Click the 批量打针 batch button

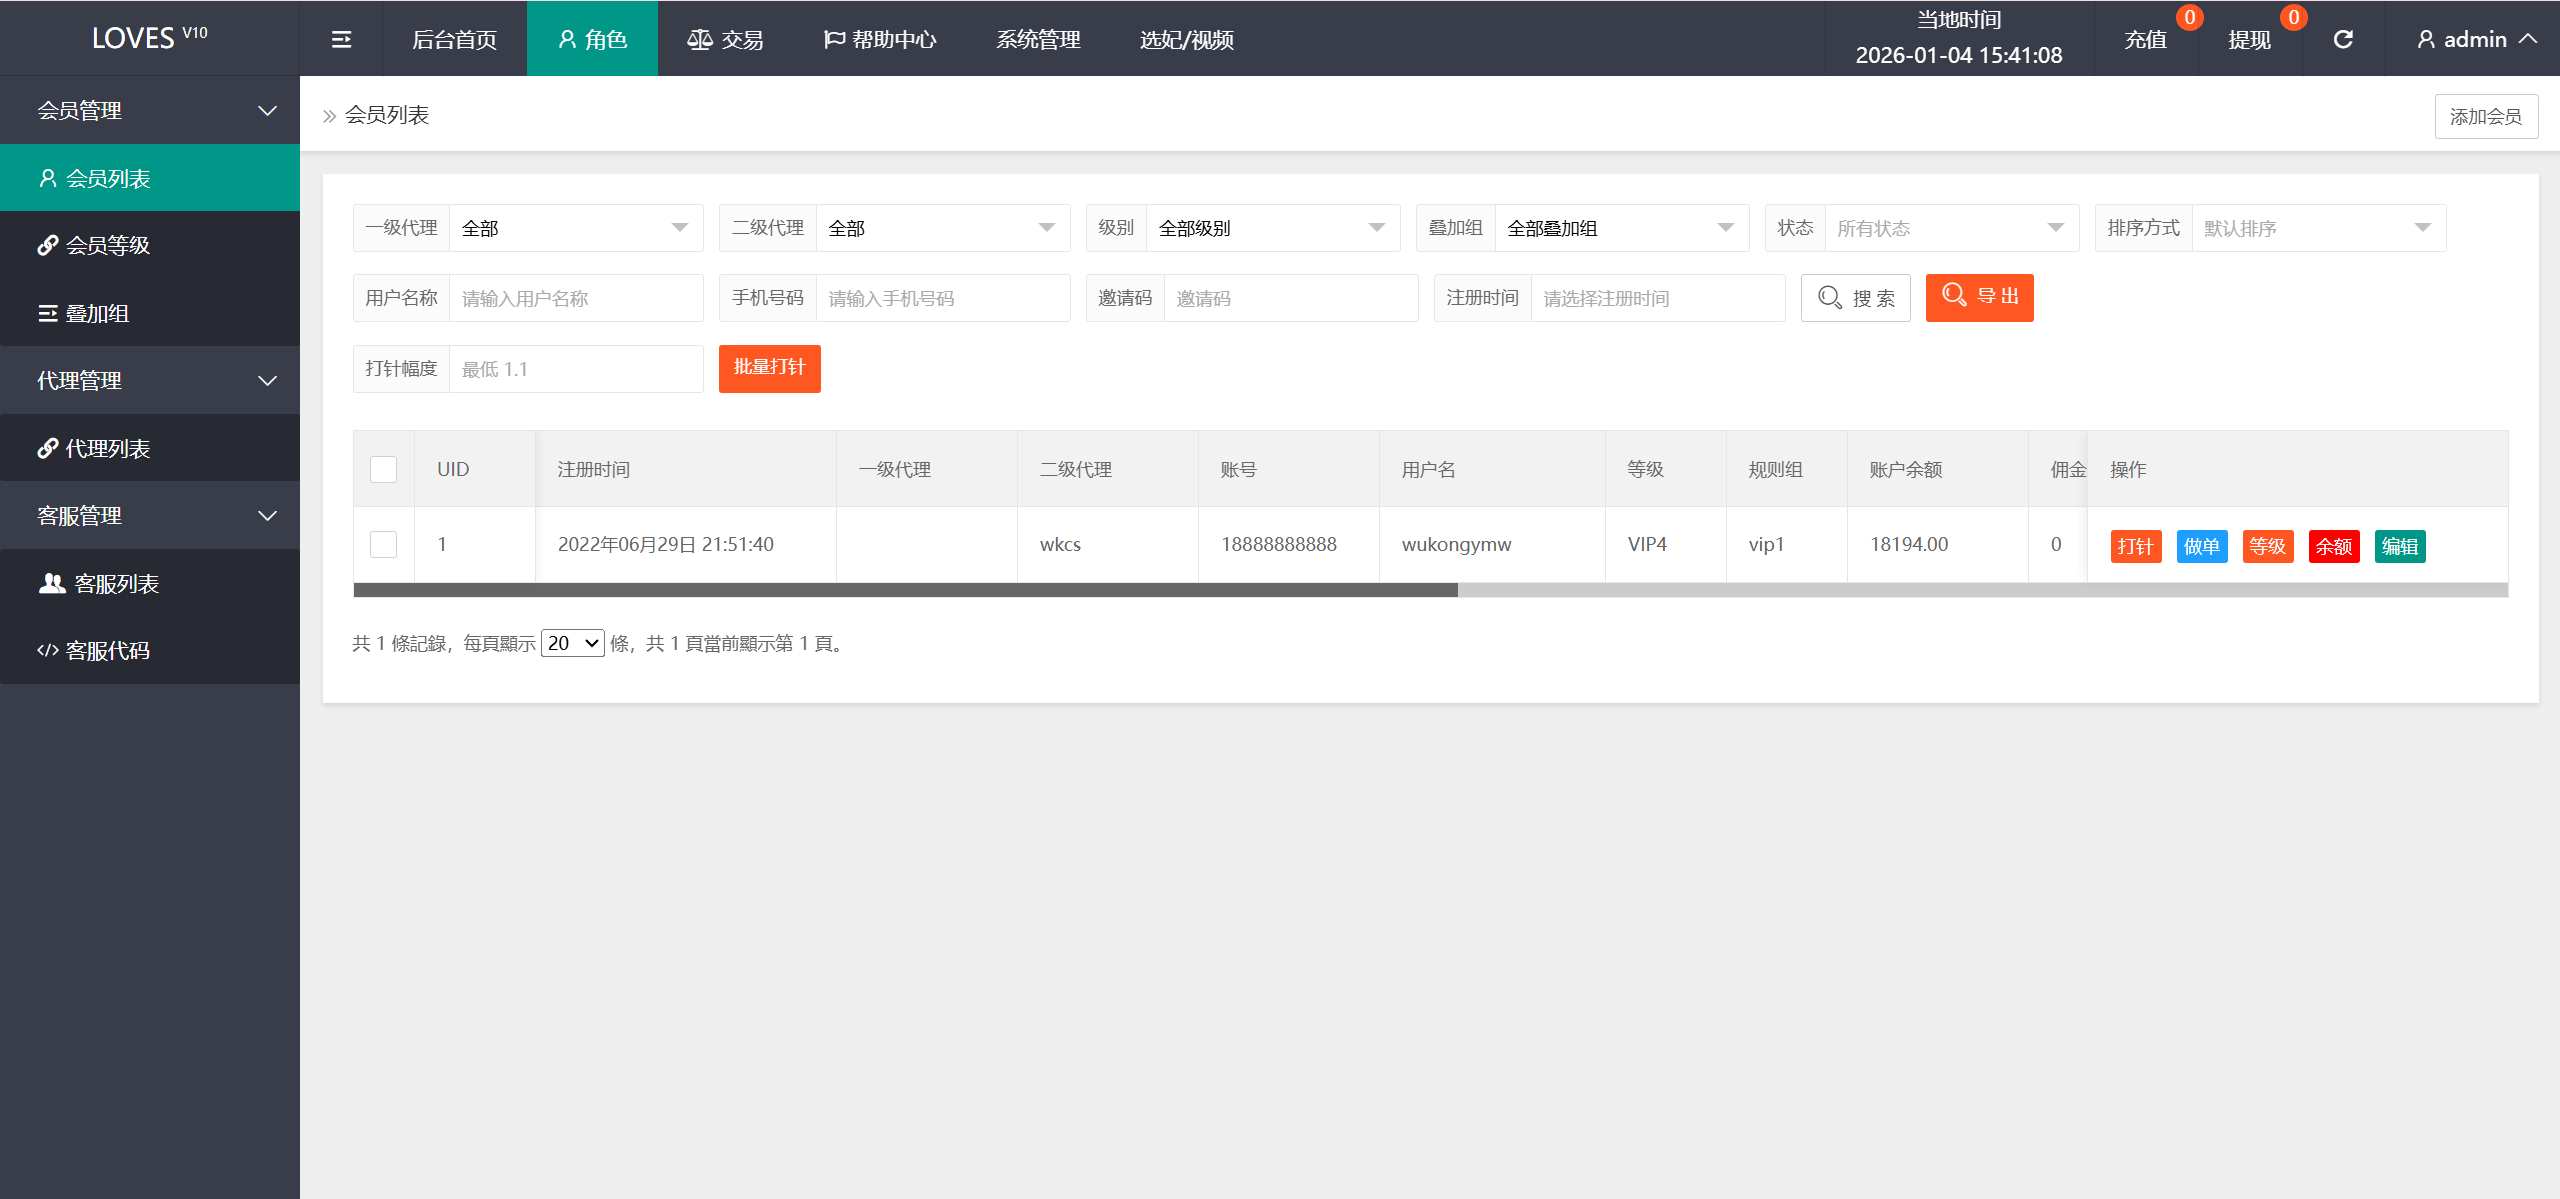[769, 368]
